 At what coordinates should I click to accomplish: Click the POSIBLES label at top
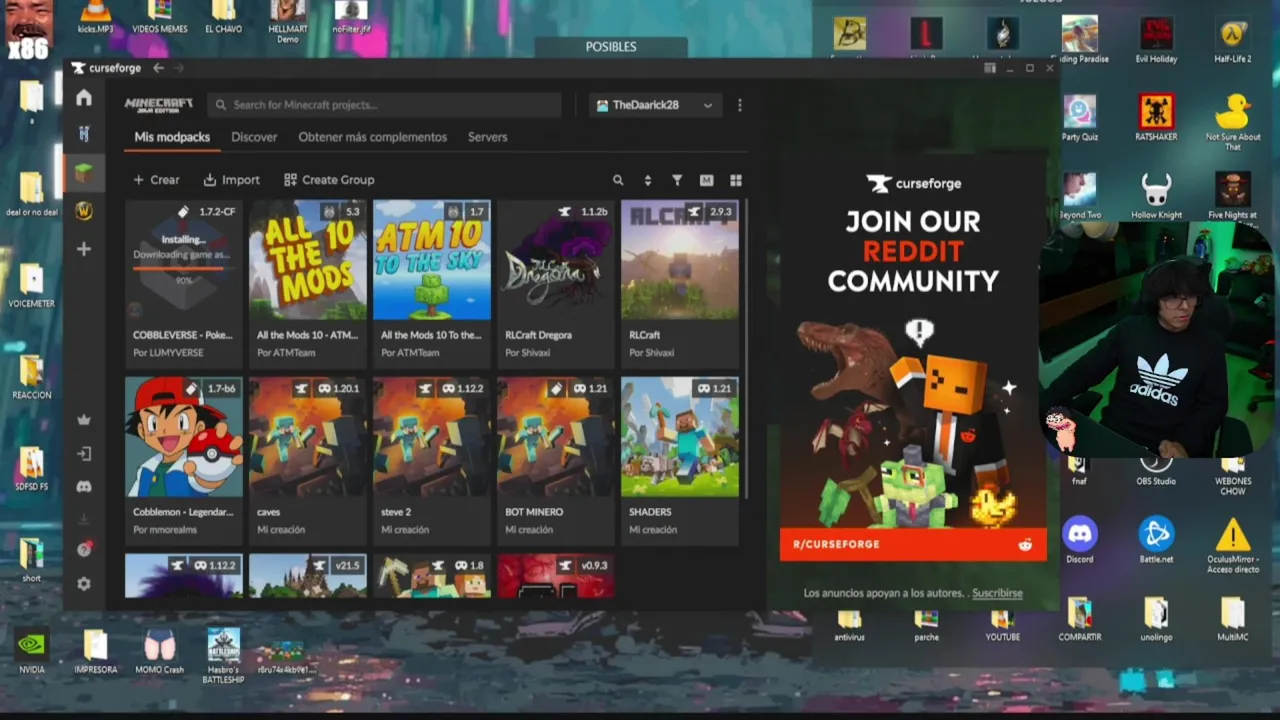(x=611, y=47)
